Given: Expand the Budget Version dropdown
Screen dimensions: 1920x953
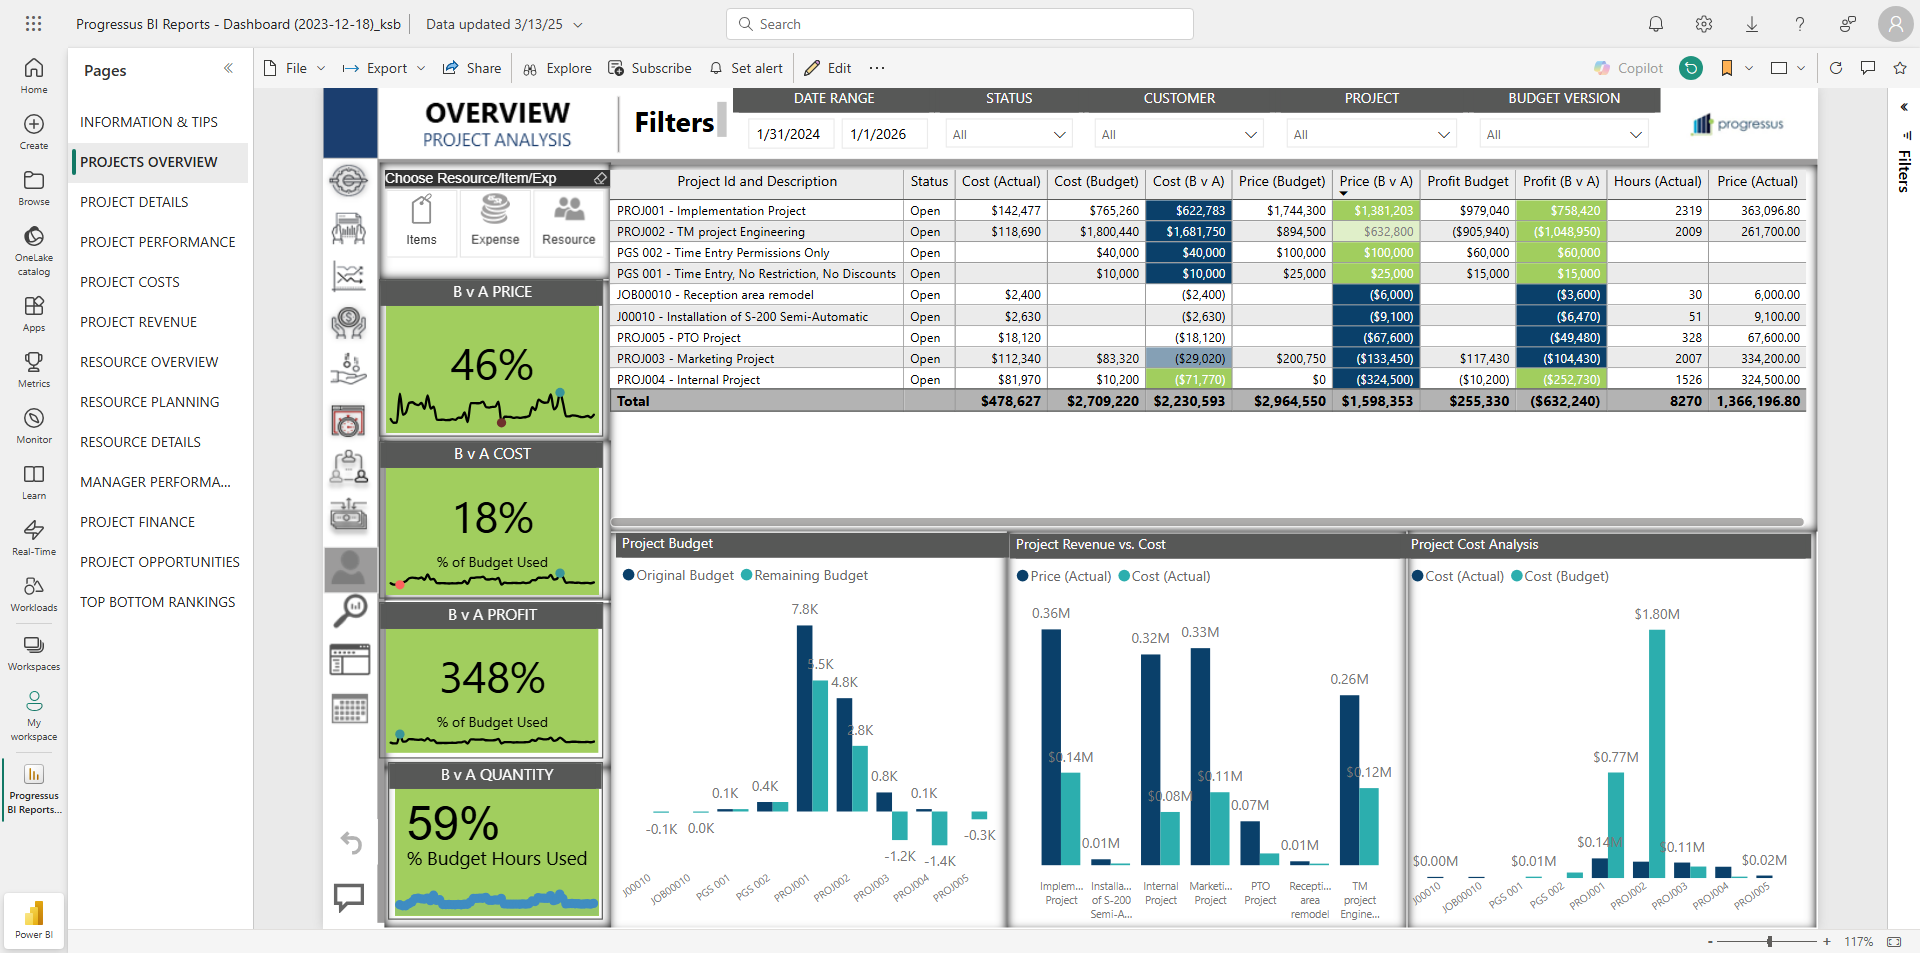Looking at the screenshot, I should pyautogui.click(x=1635, y=135).
